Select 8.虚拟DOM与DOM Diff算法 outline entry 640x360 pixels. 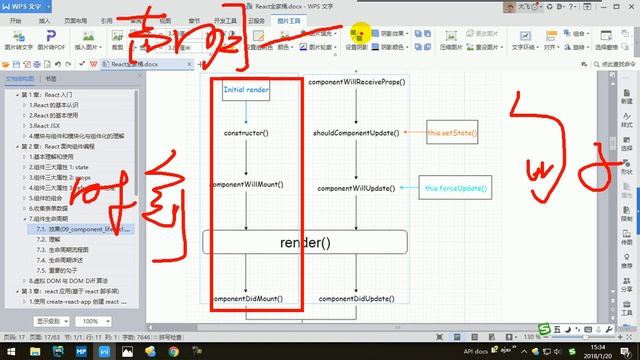pyautogui.click(x=68, y=281)
